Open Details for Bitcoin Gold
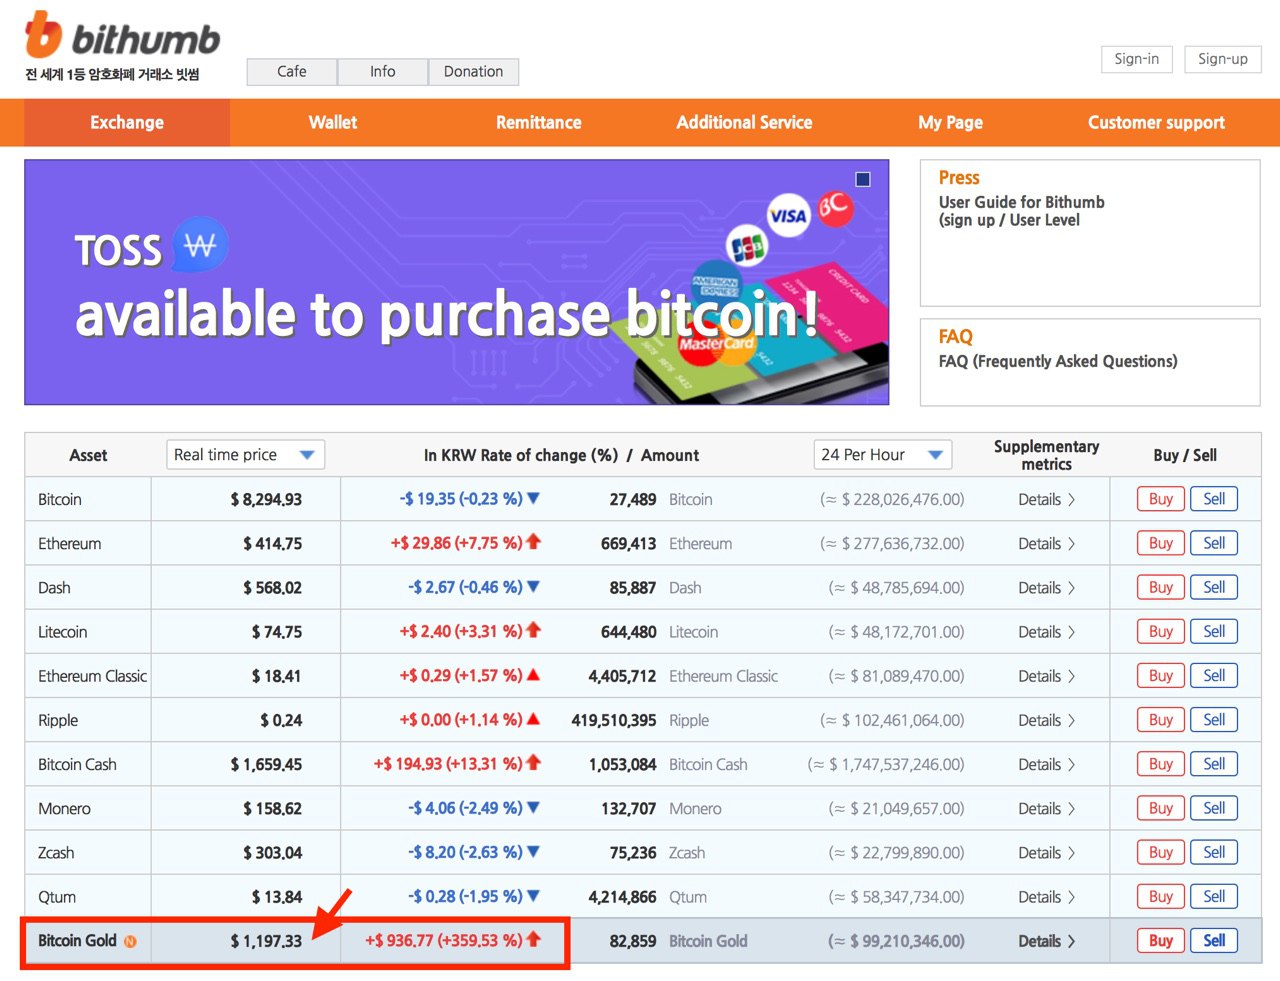The height and width of the screenshot is (981, 1280). (x=1046, y=941)
